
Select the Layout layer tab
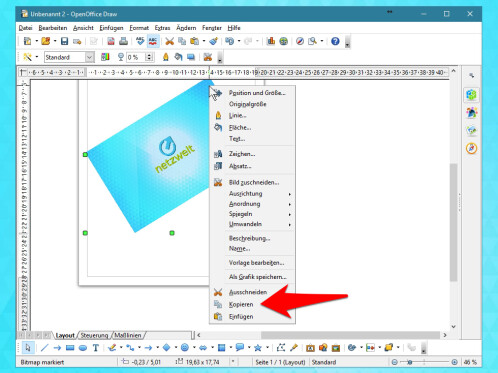pos(65,335)
